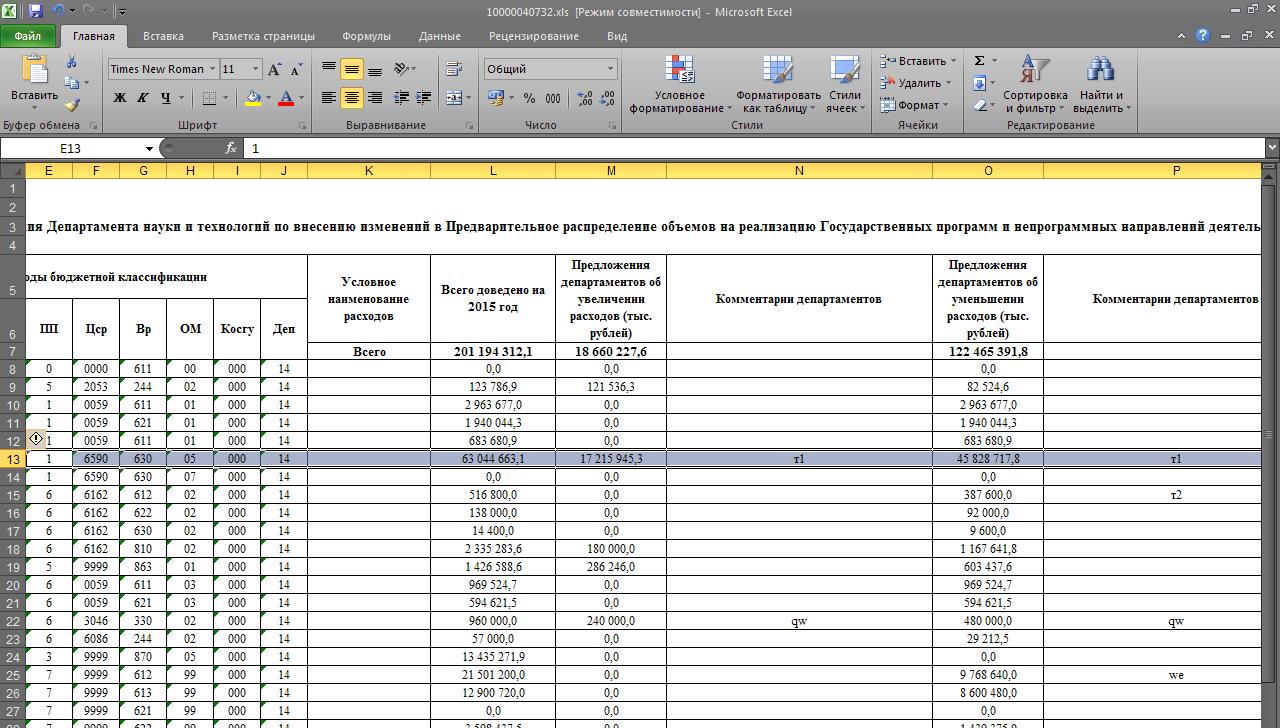
Task: Apply the yellow fill color
Action: click(x=253, y=97)
